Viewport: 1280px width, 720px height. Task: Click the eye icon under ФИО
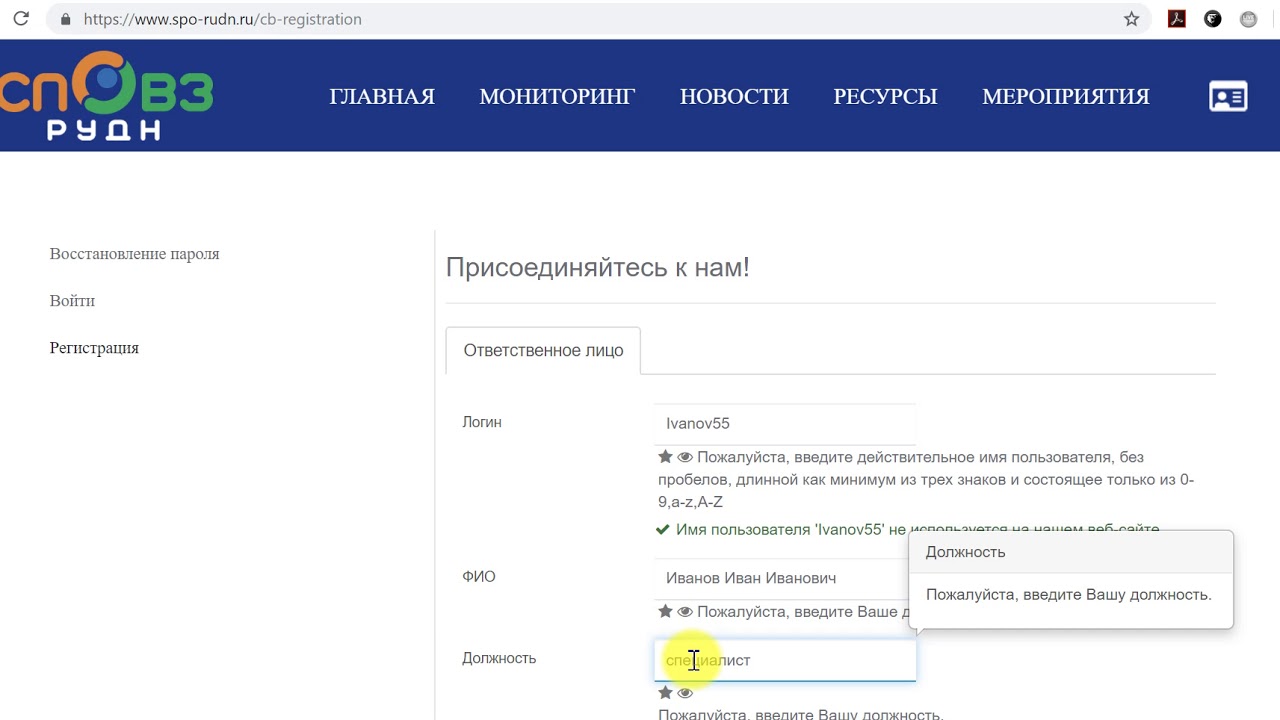(x=685, y=611)
